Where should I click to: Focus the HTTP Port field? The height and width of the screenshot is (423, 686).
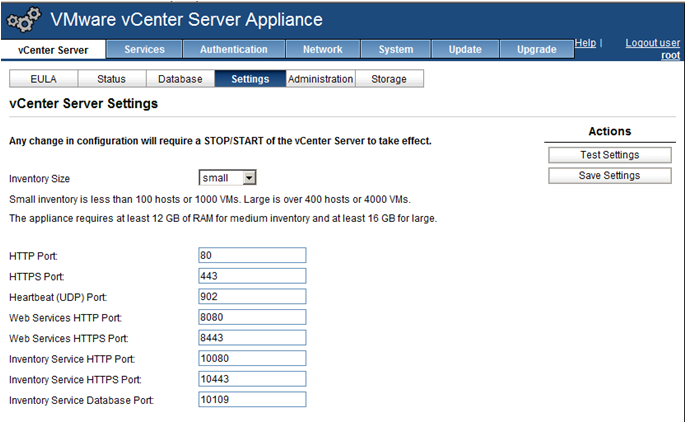click(x=252, y=256)
